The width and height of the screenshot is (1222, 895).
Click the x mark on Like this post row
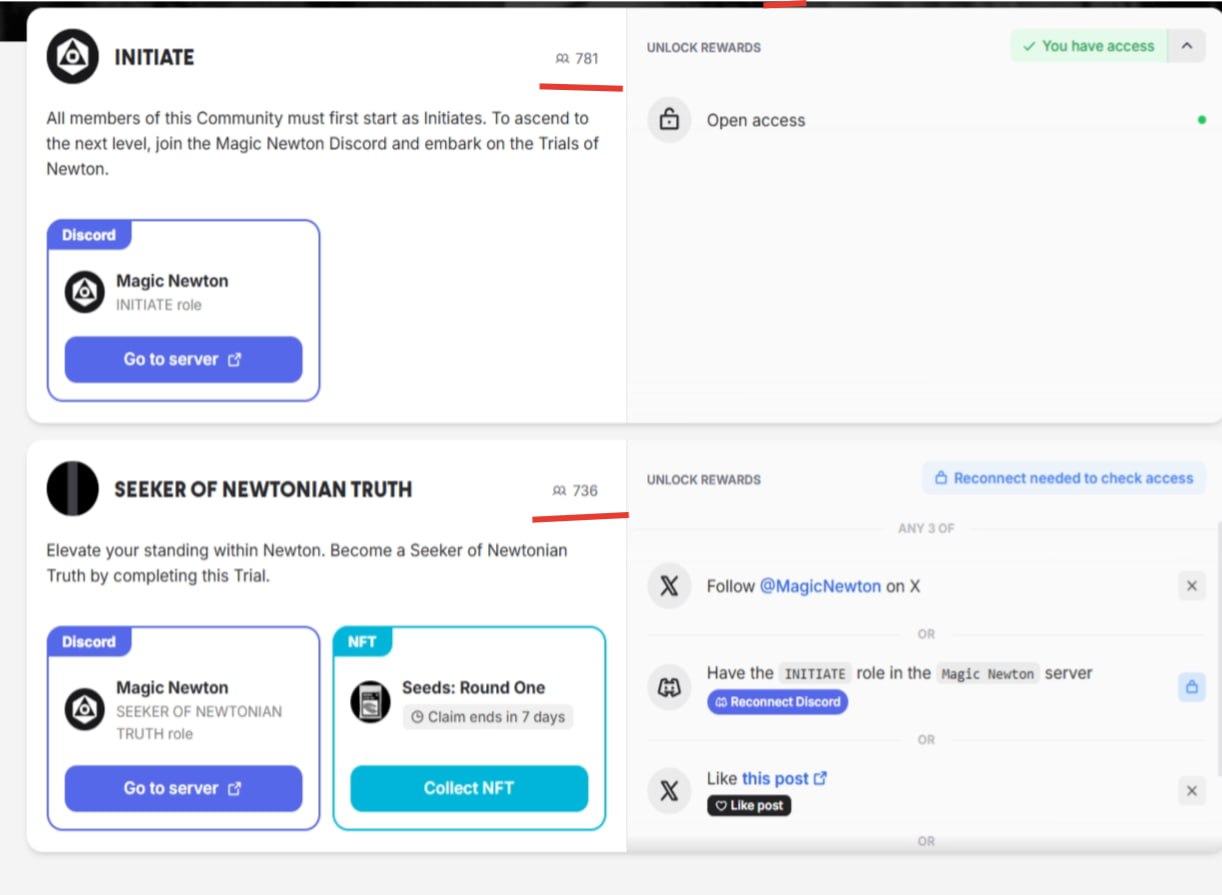tap(1191, 791)
